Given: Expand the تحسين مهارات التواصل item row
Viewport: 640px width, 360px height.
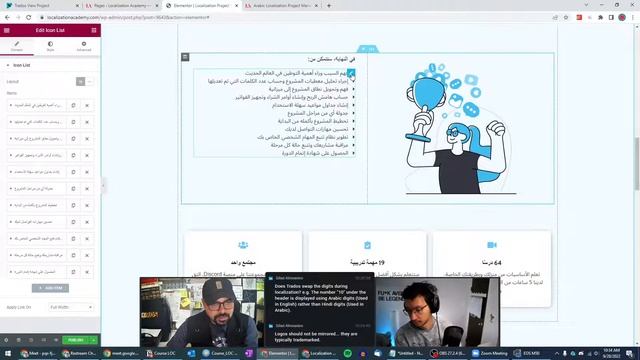Looking at the screenshot, I should coord(36,222).
